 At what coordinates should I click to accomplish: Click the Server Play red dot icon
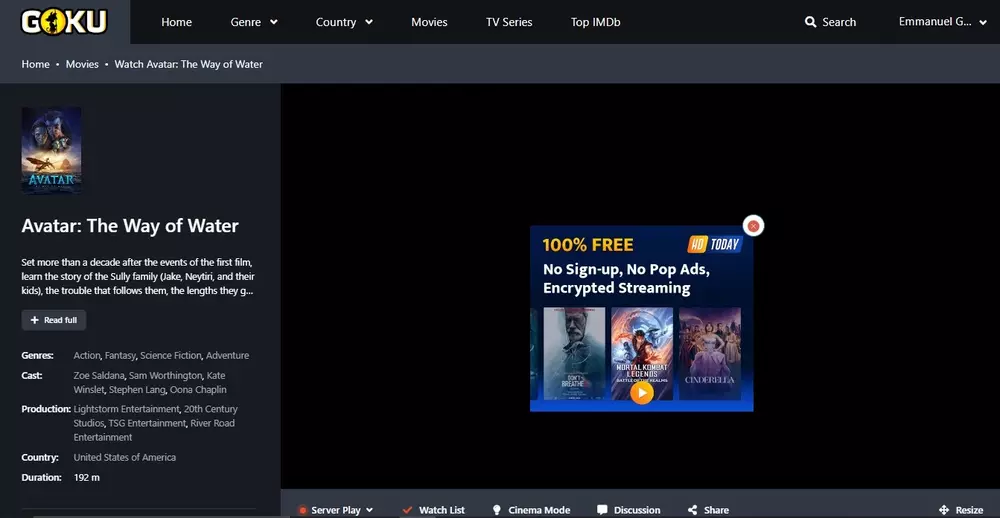(x=302, y=510)
